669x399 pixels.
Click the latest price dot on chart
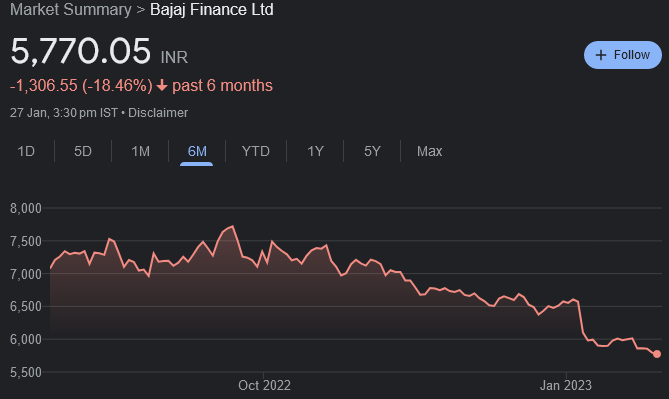(x=657, y=354)
